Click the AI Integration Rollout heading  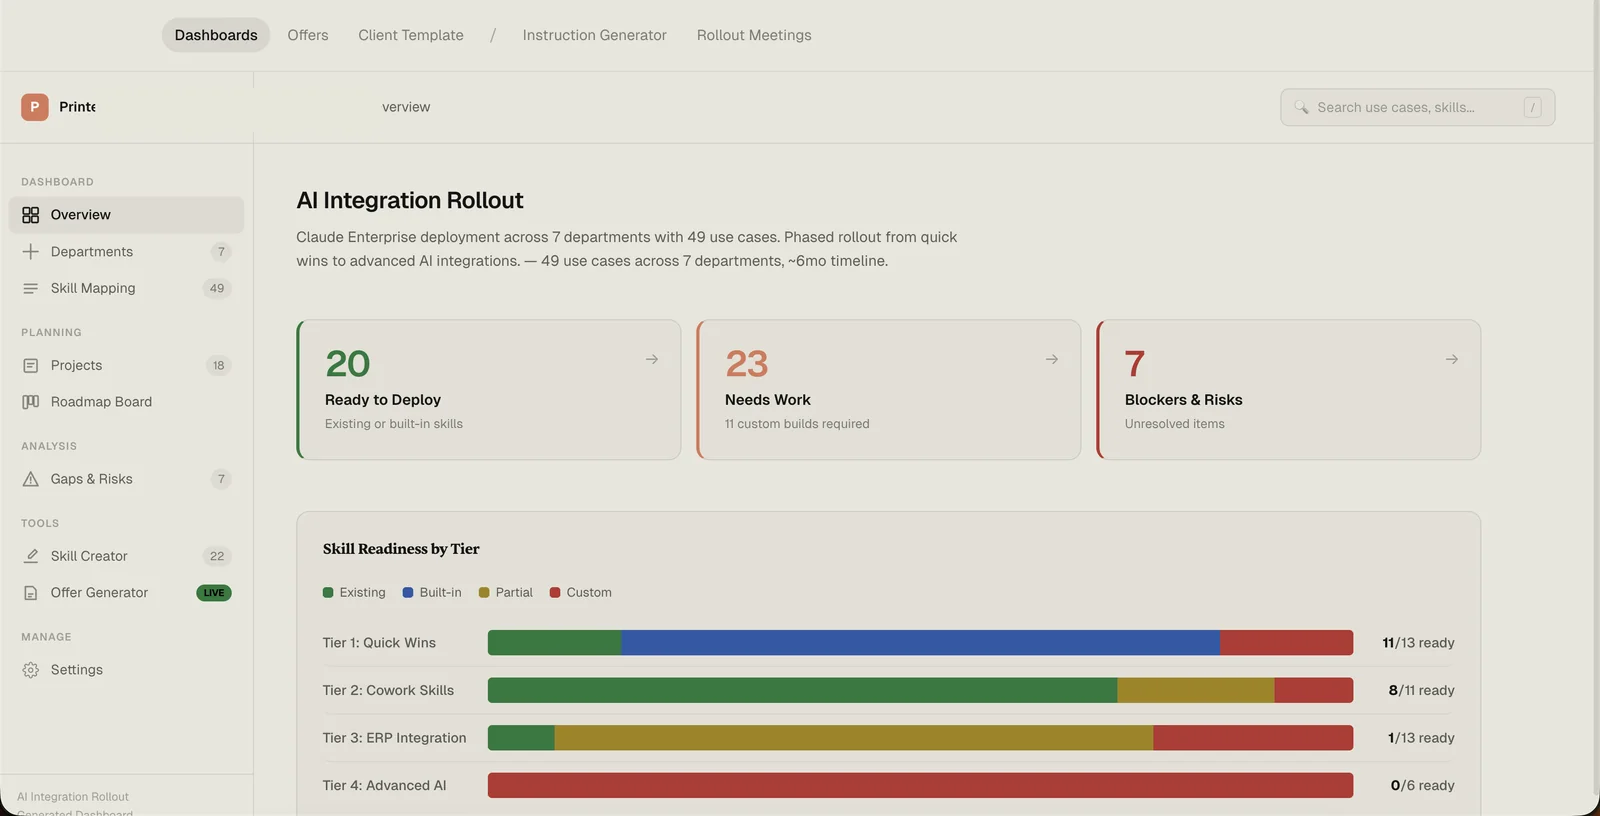[410, 200]
